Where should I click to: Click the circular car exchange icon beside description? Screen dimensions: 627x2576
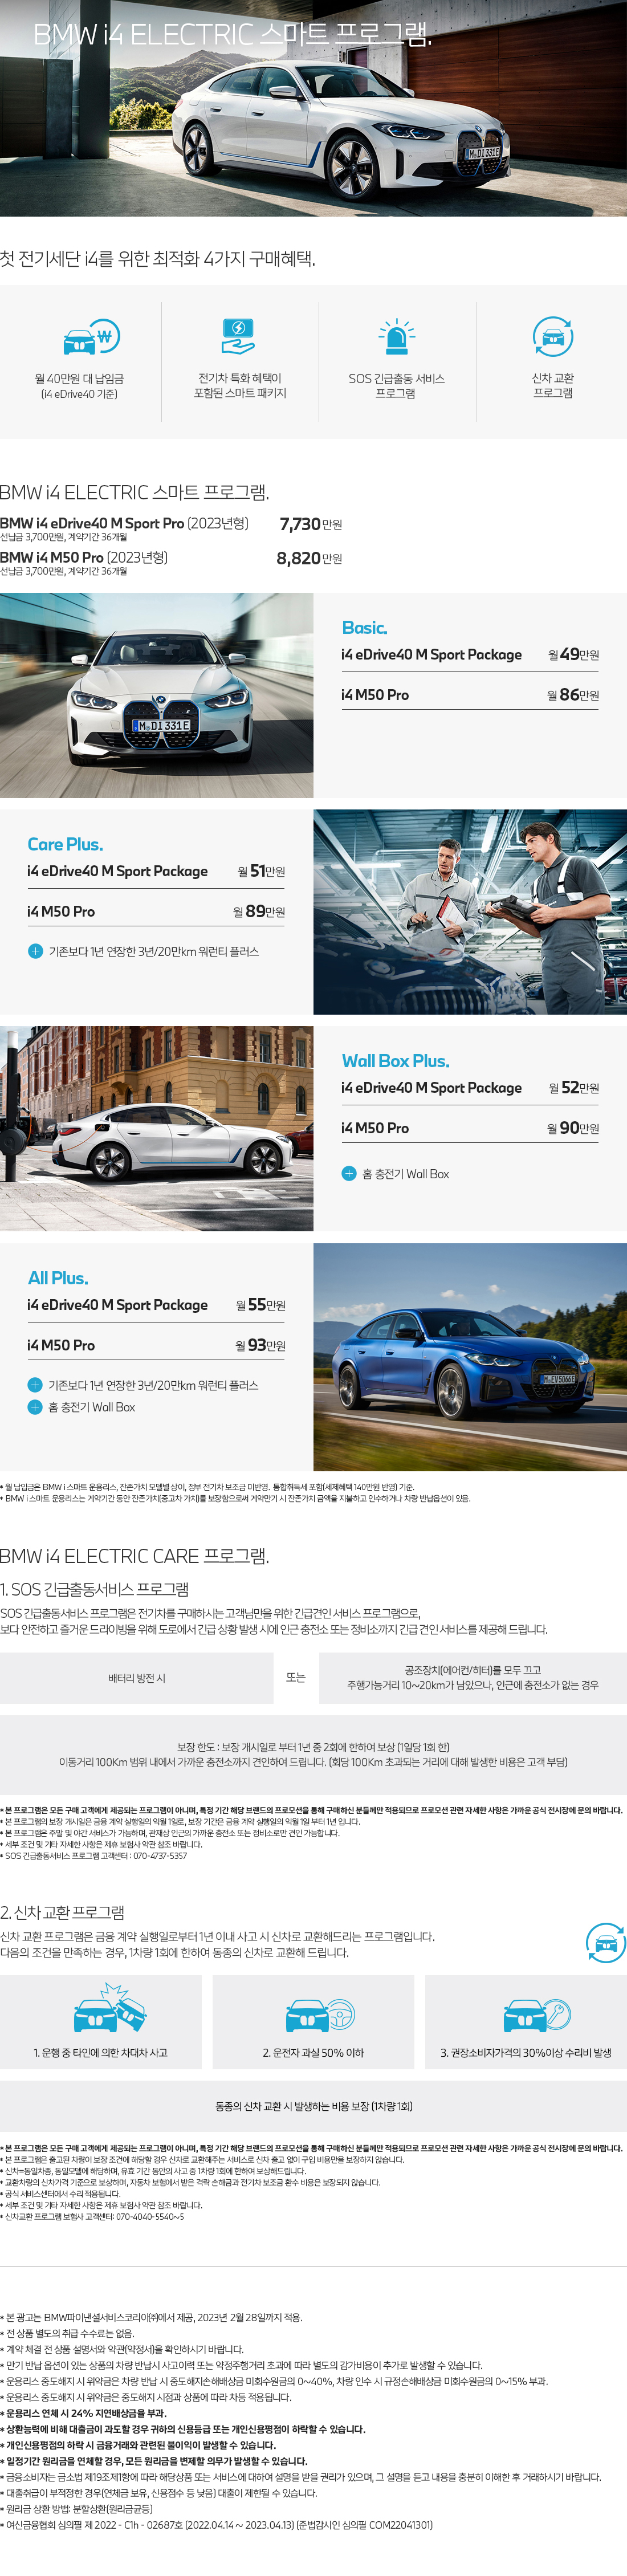click(x=605, y=1942)
